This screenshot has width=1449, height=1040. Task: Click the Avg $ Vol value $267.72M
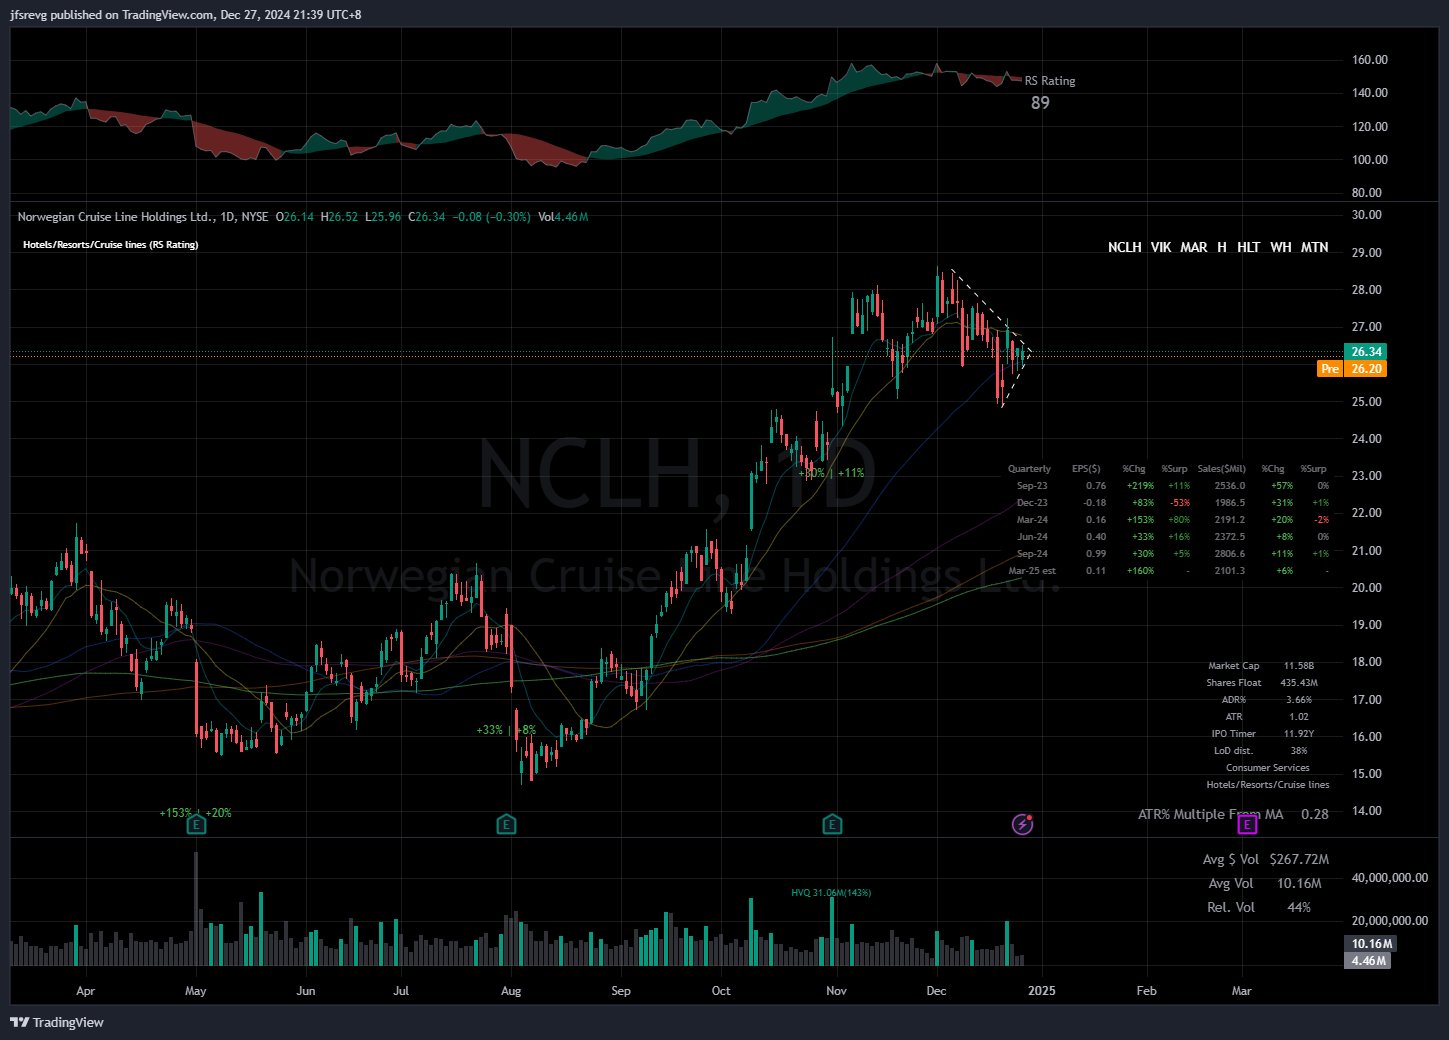pos(1299,859)
